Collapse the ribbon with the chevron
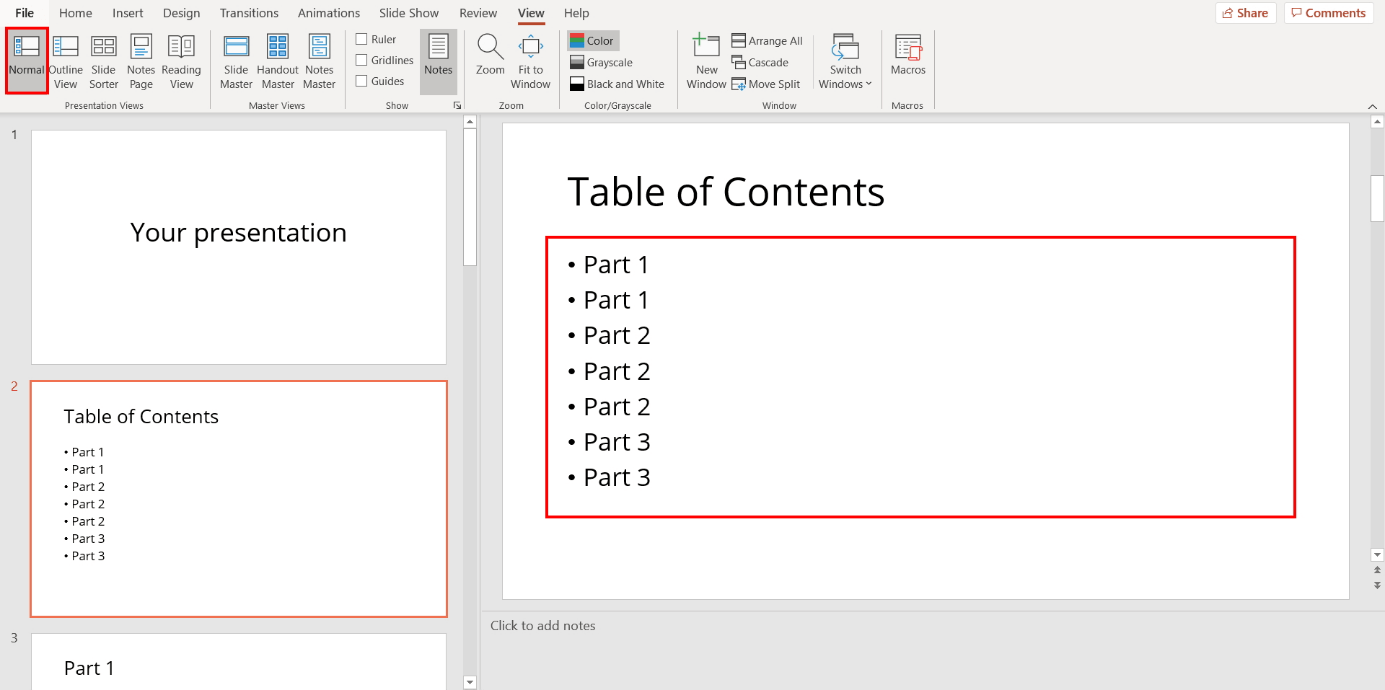This screenshot has width=1385, height=690. click(x=1372, y=105)
